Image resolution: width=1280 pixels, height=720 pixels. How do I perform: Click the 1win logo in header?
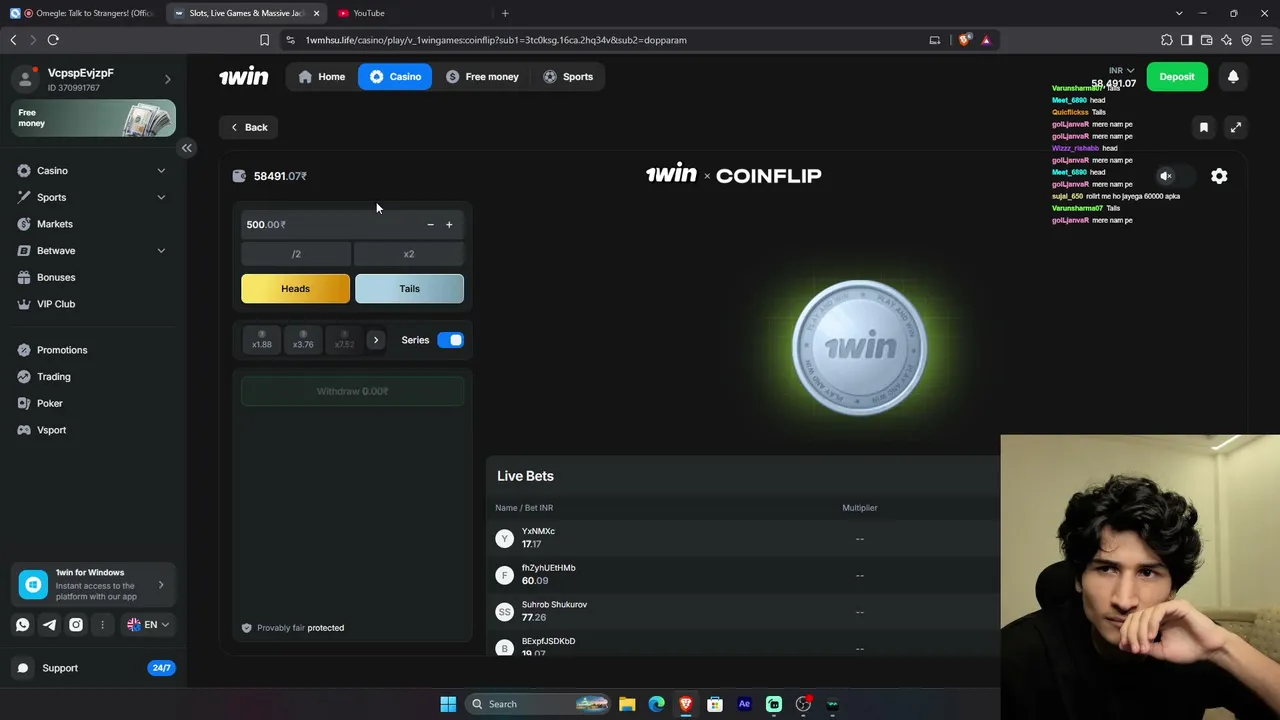[x=244, y=77]
